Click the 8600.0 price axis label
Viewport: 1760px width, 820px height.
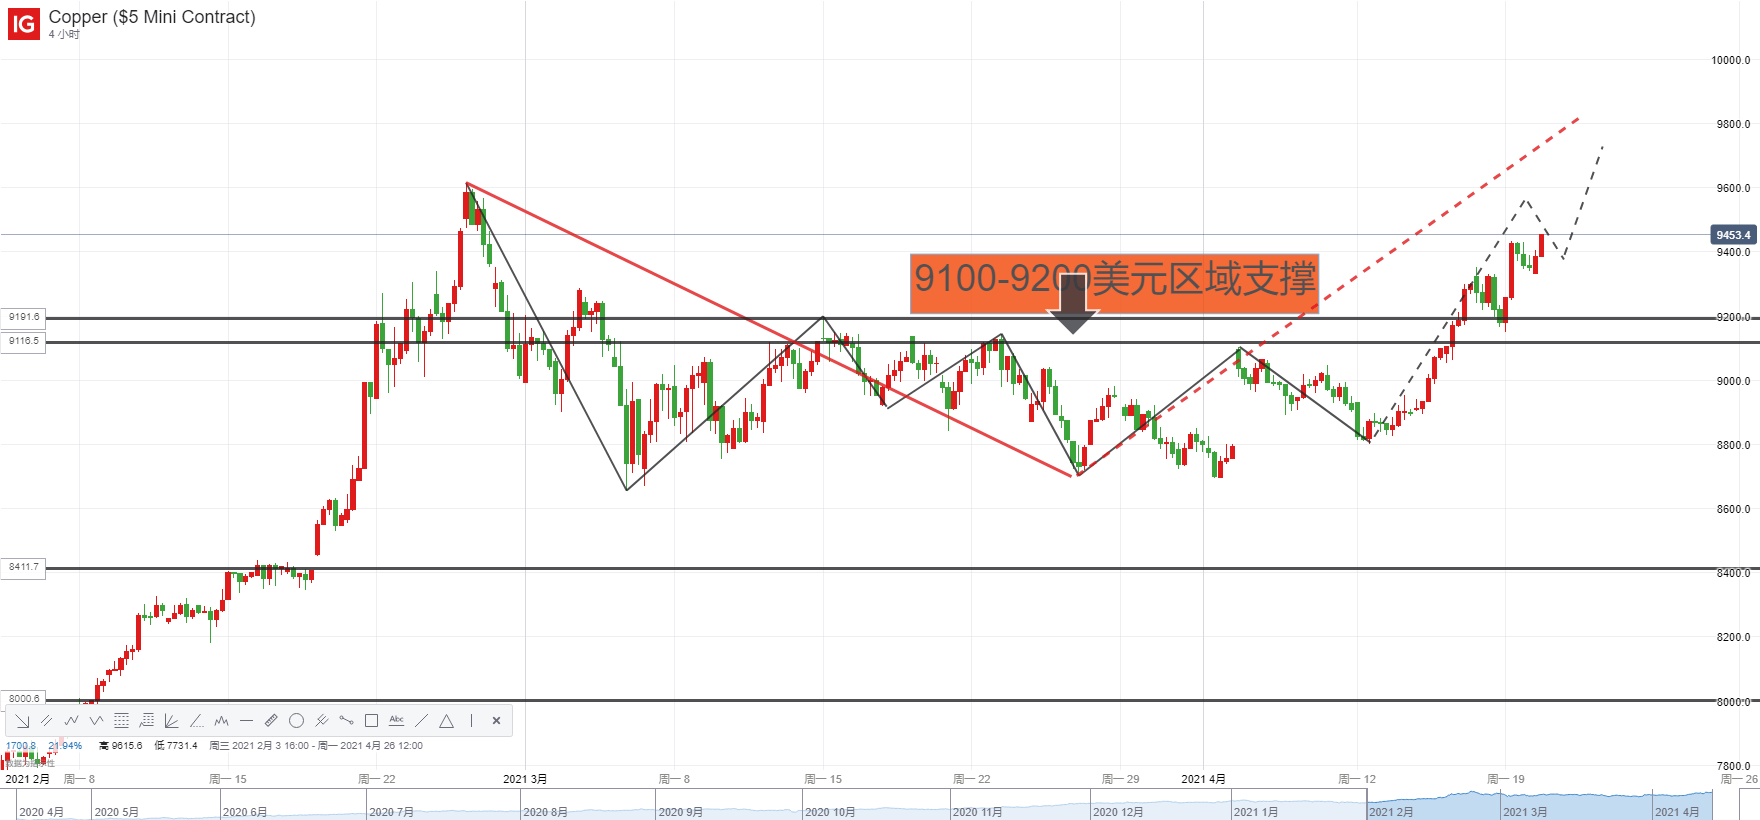(1733, 509)
